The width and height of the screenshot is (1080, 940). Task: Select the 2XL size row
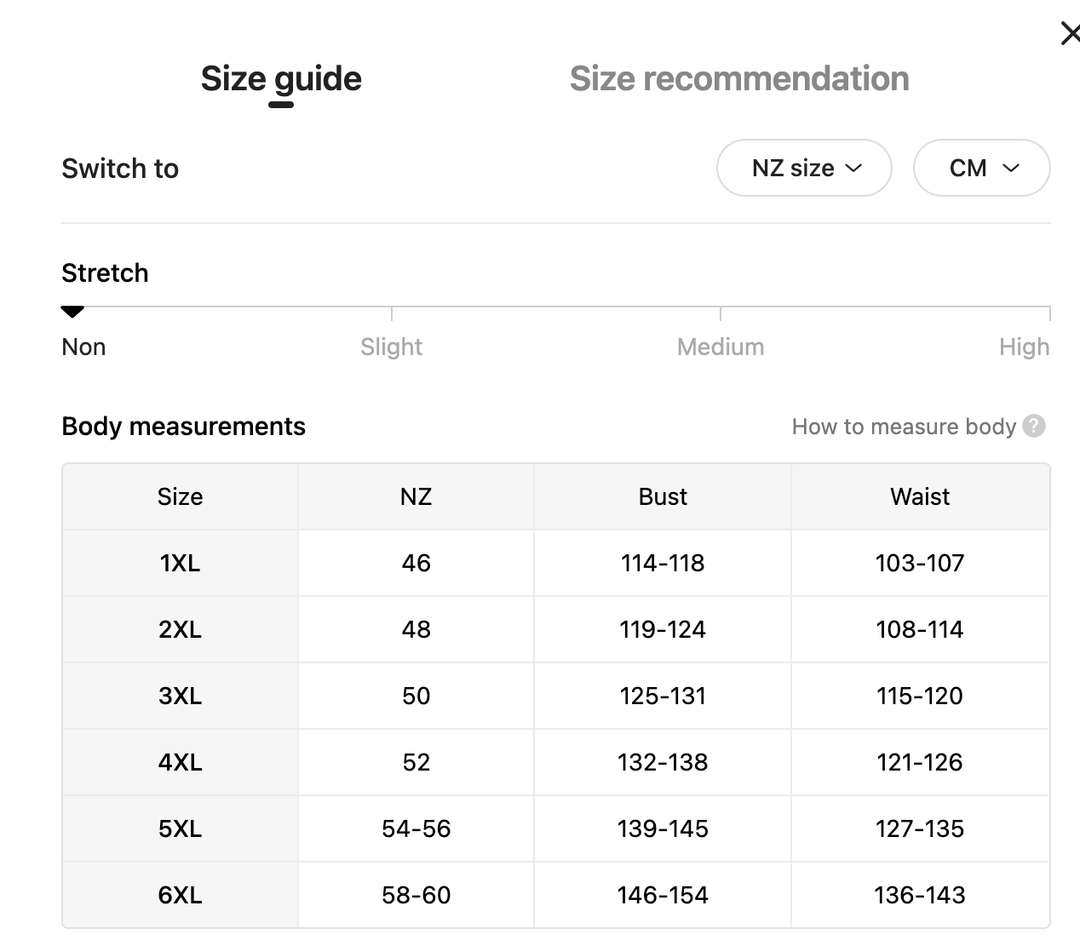(180, 630)
